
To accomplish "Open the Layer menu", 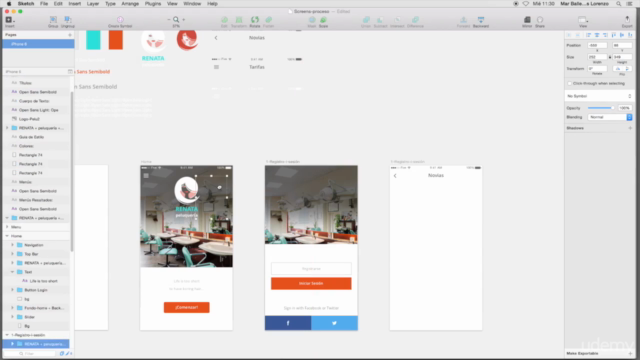I will (93, 4).
